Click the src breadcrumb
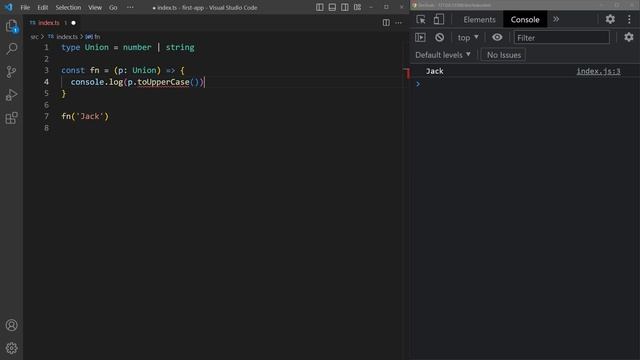640x360 pixels. tap(34, 37)
